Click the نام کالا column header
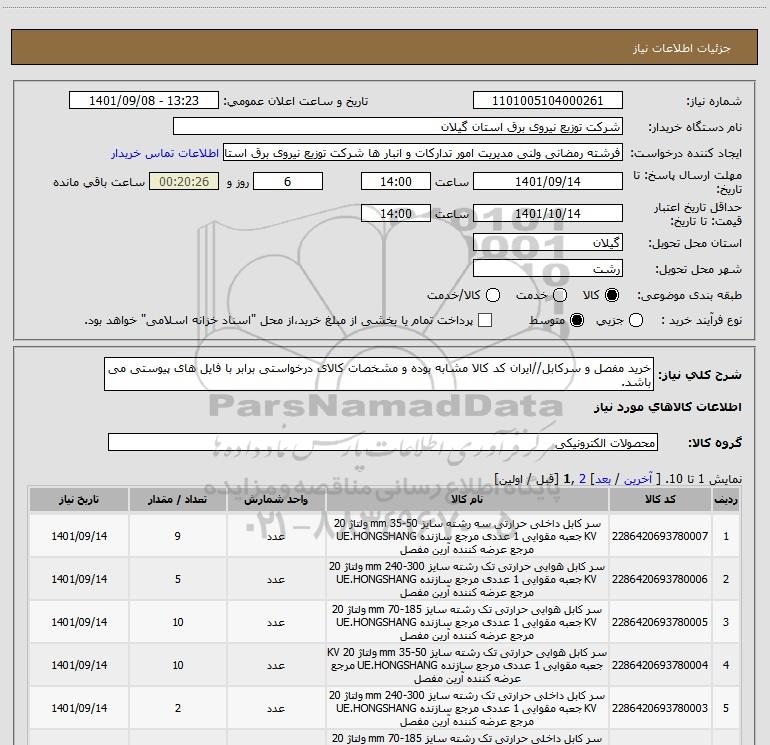This screenshot has height=745, width=770. pyautogui.click(x=467, y=499)
